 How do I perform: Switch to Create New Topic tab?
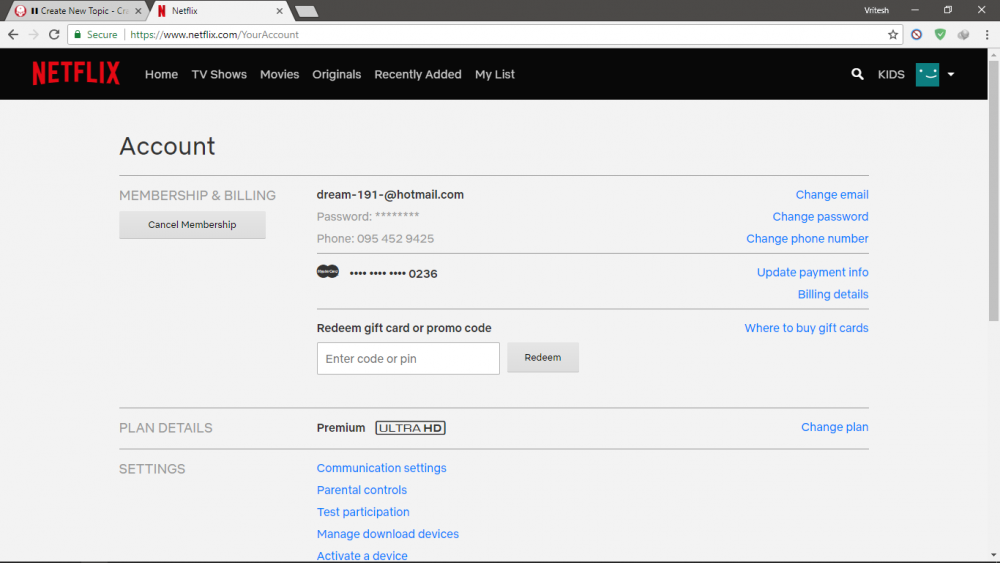tap(79, 11)
